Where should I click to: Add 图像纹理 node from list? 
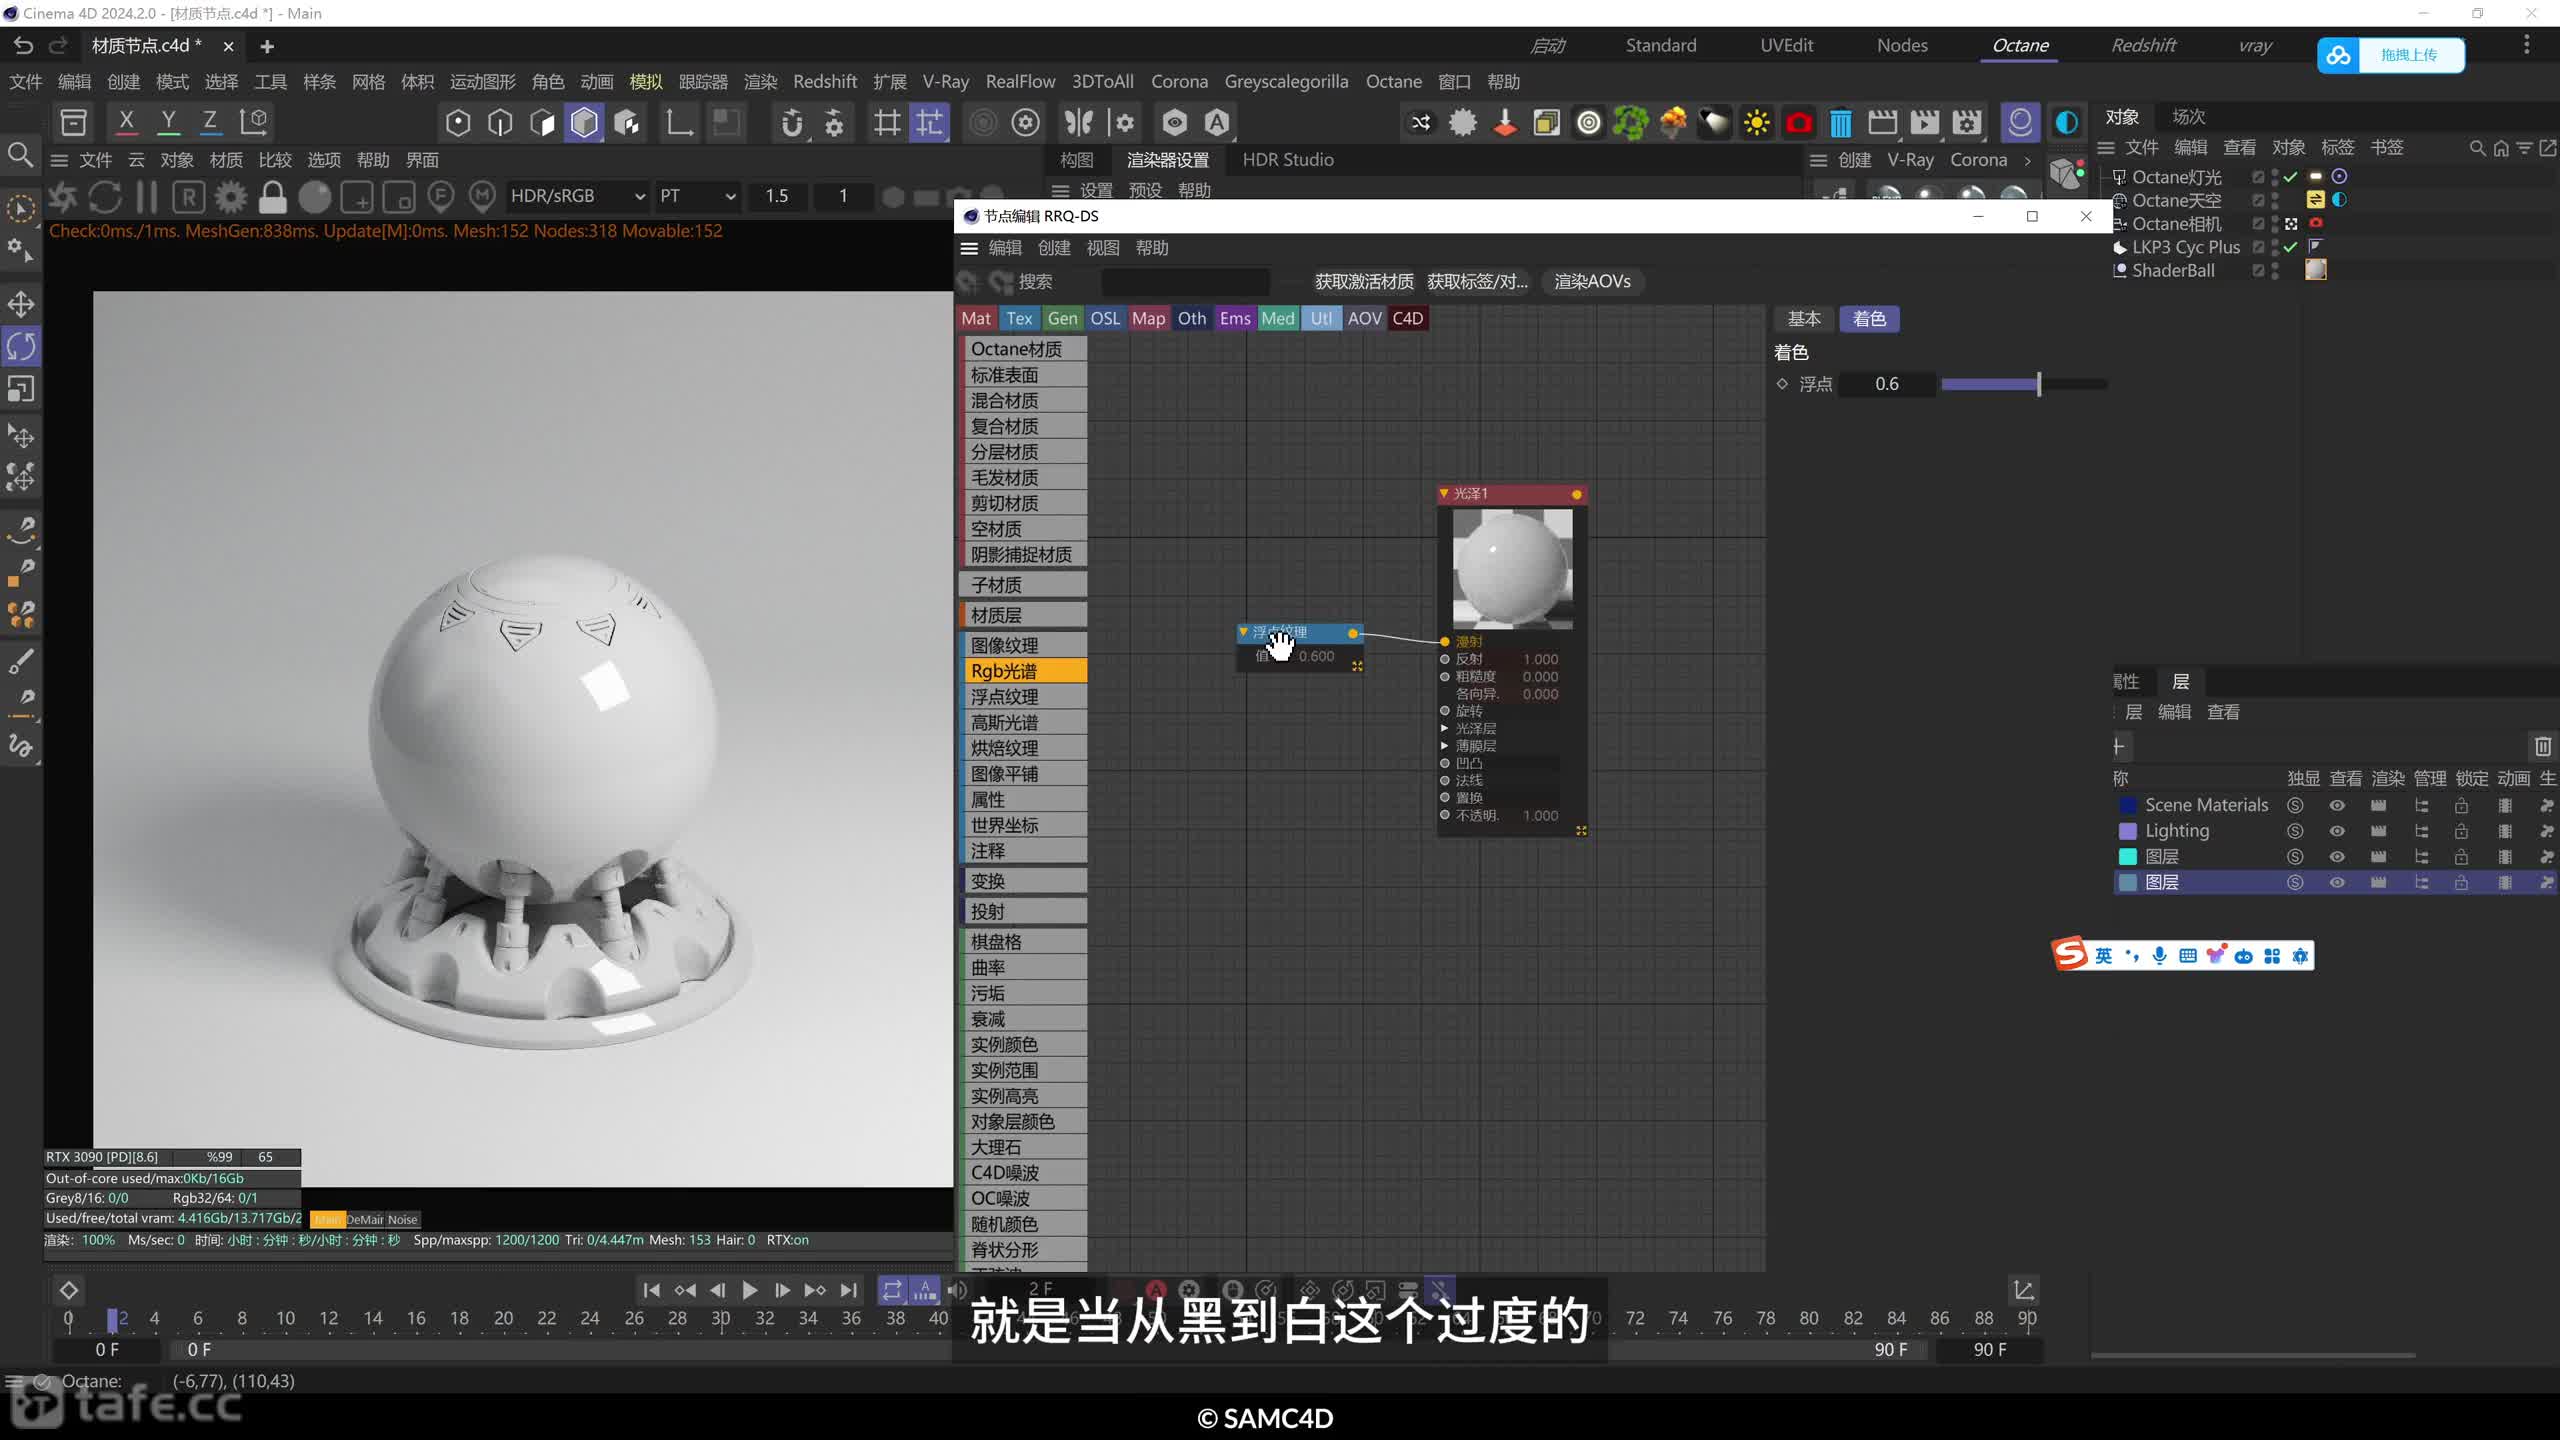pyautogui.click(x=1023, y=645)
